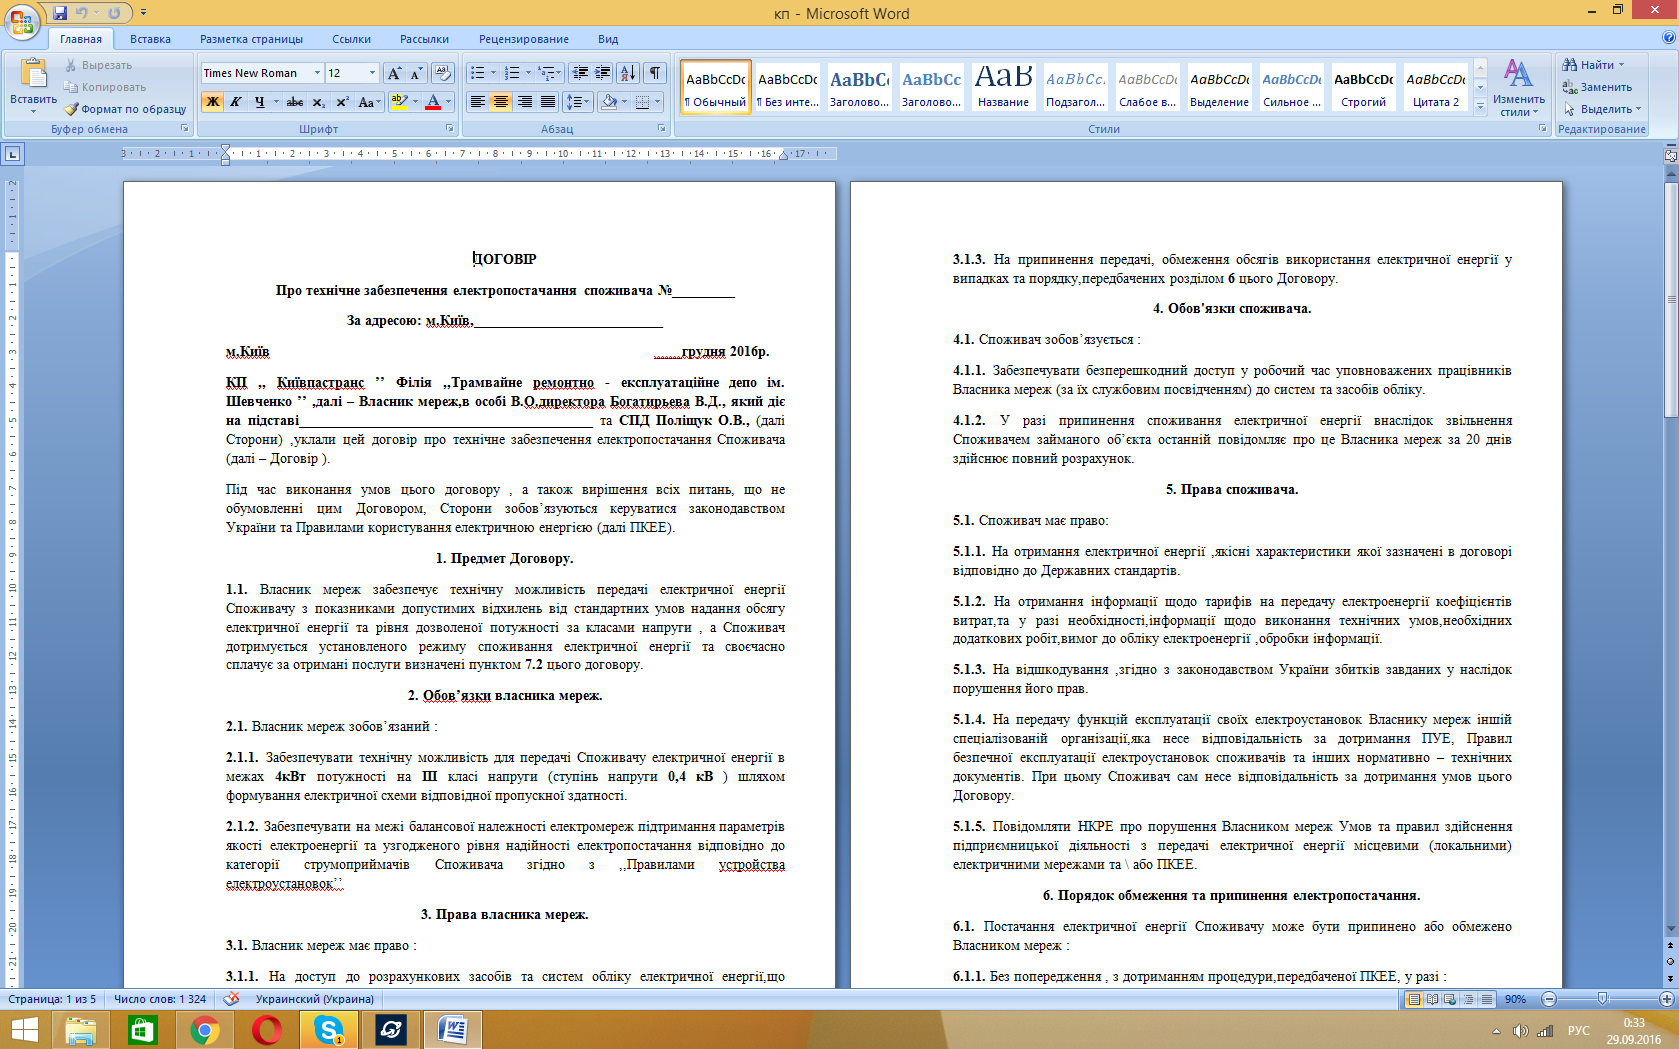Sort the selected text alphabetically
1679x1049 pixels.
(x=628, y=73)
